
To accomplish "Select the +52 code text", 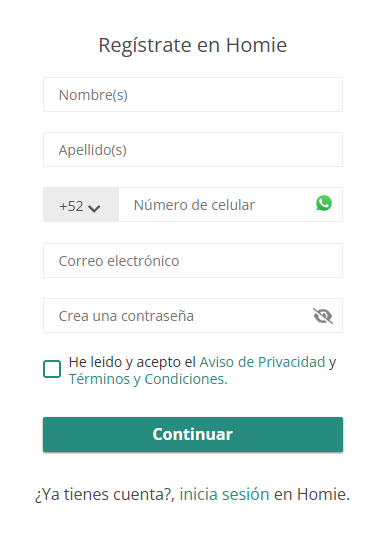I will (x=71, y=206).
